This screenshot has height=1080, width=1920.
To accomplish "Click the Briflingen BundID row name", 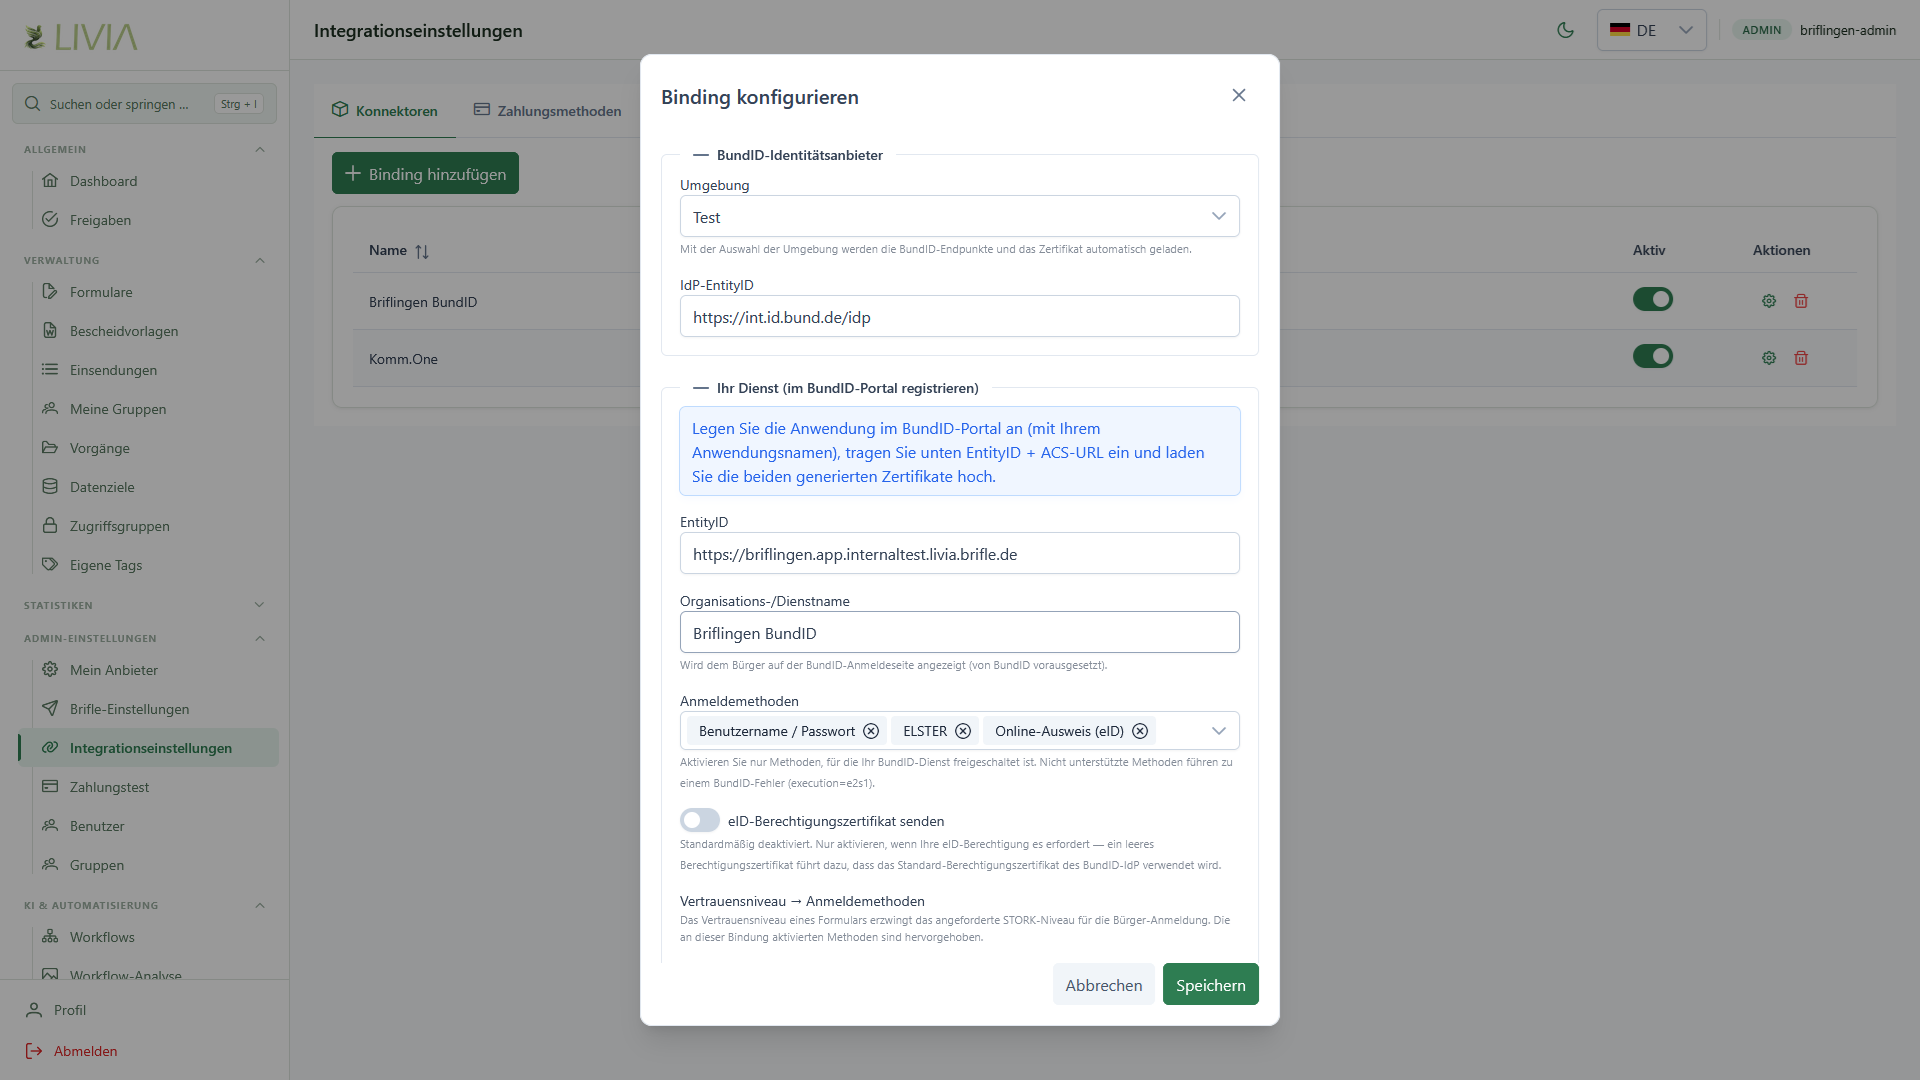I will pyautogui.click(x=423, y=302).
